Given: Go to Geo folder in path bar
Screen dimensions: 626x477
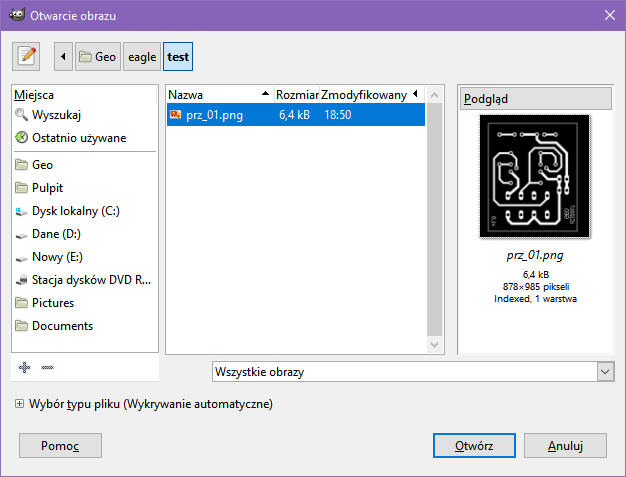Looking at the screenshot, I should click(x=98, y=57).
